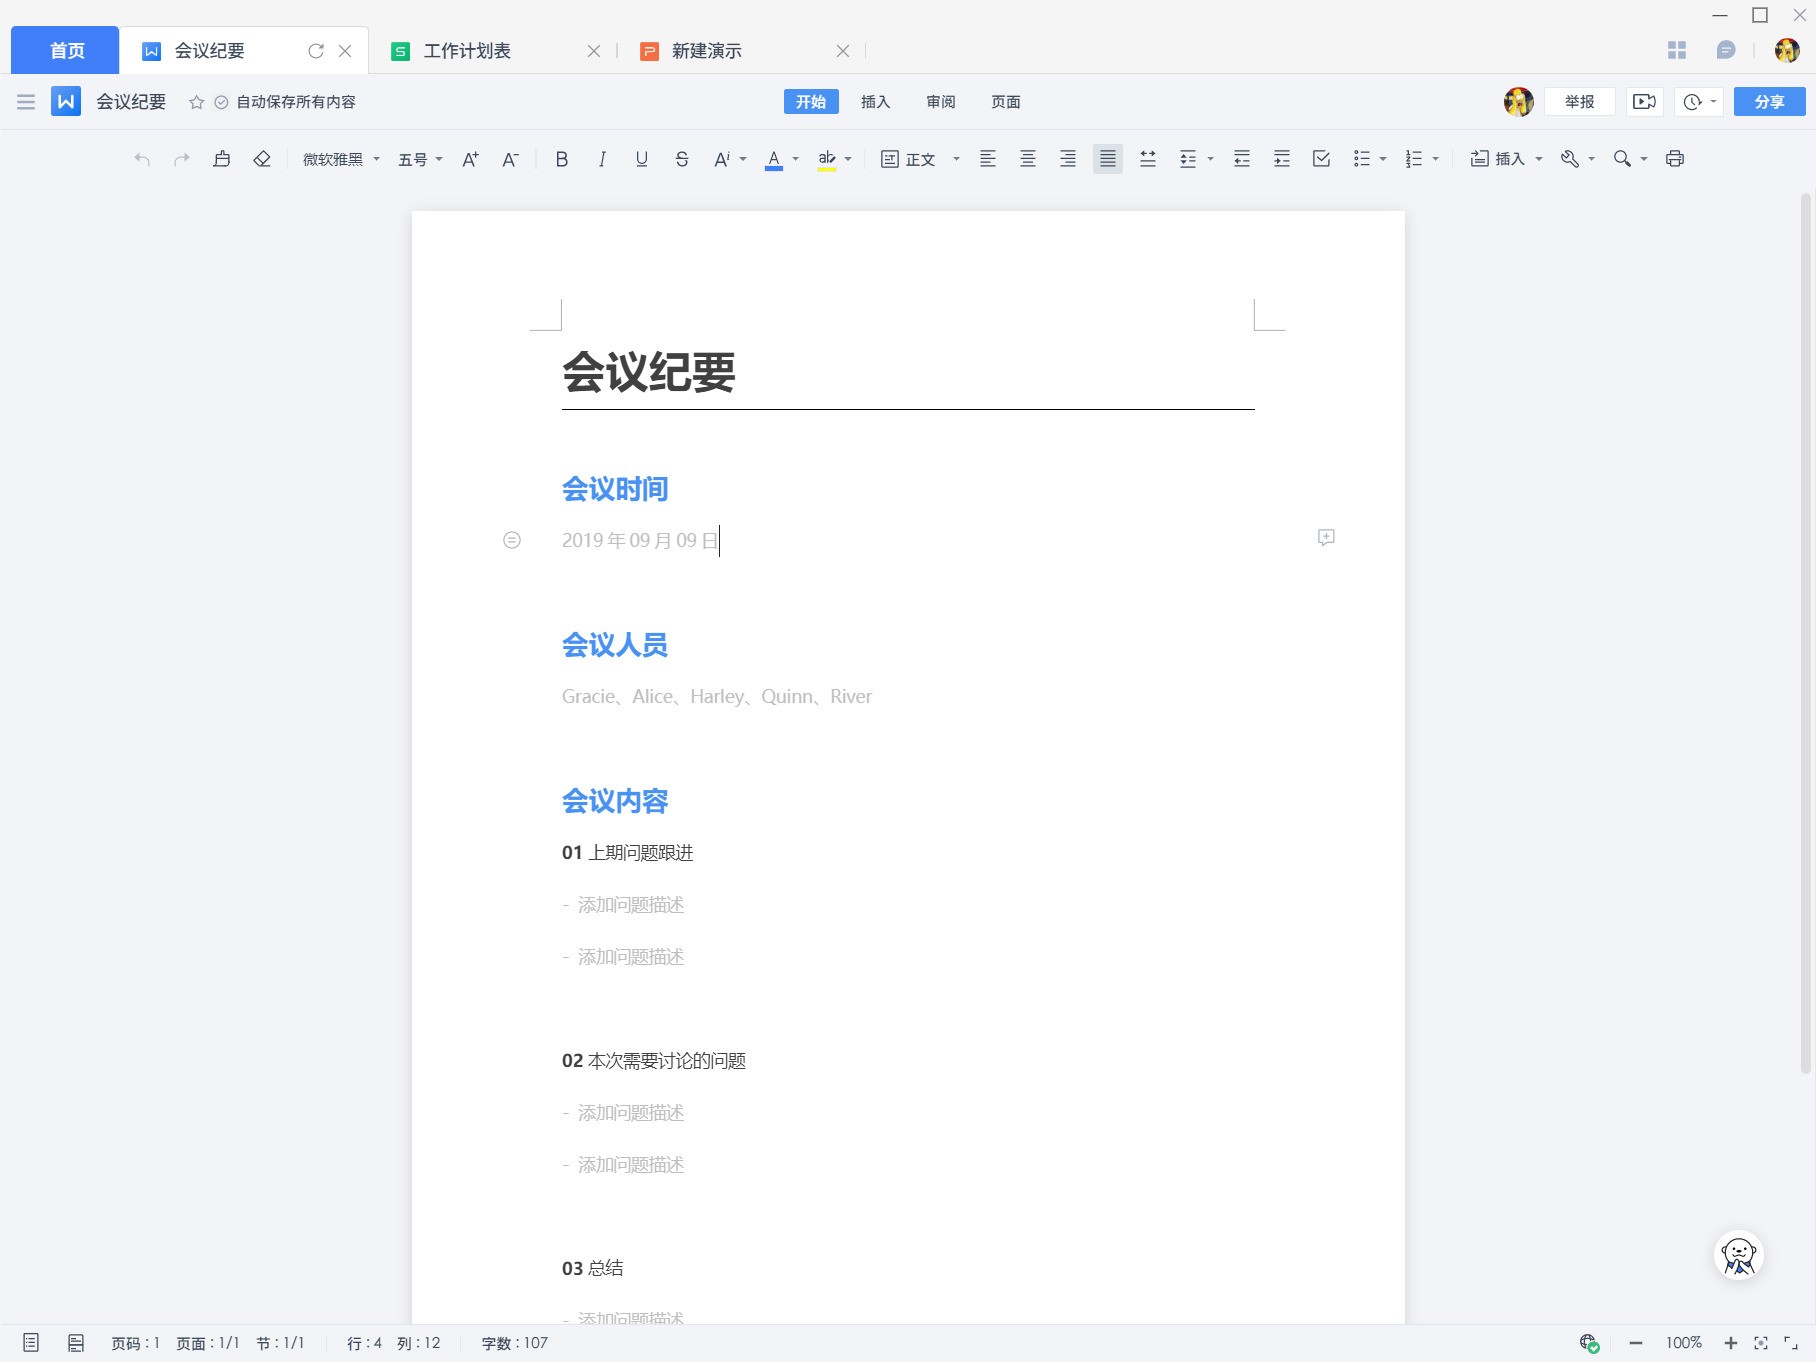1816x1362 pixels.
Task: Click the bulleted list icon
Action: tap(1362, 159)
